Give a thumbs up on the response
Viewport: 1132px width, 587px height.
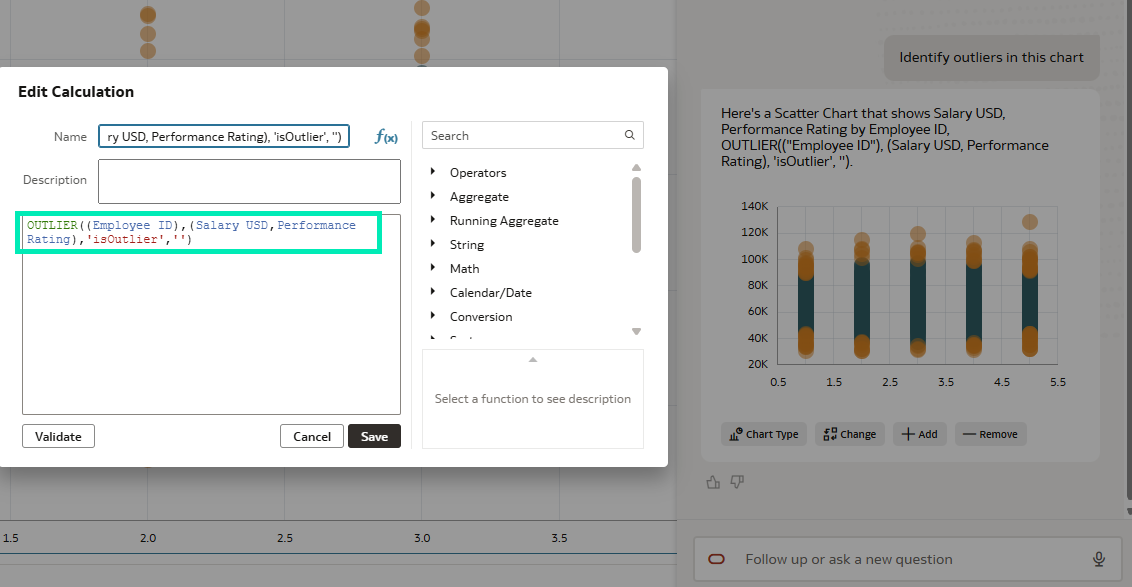click(712, 482)
